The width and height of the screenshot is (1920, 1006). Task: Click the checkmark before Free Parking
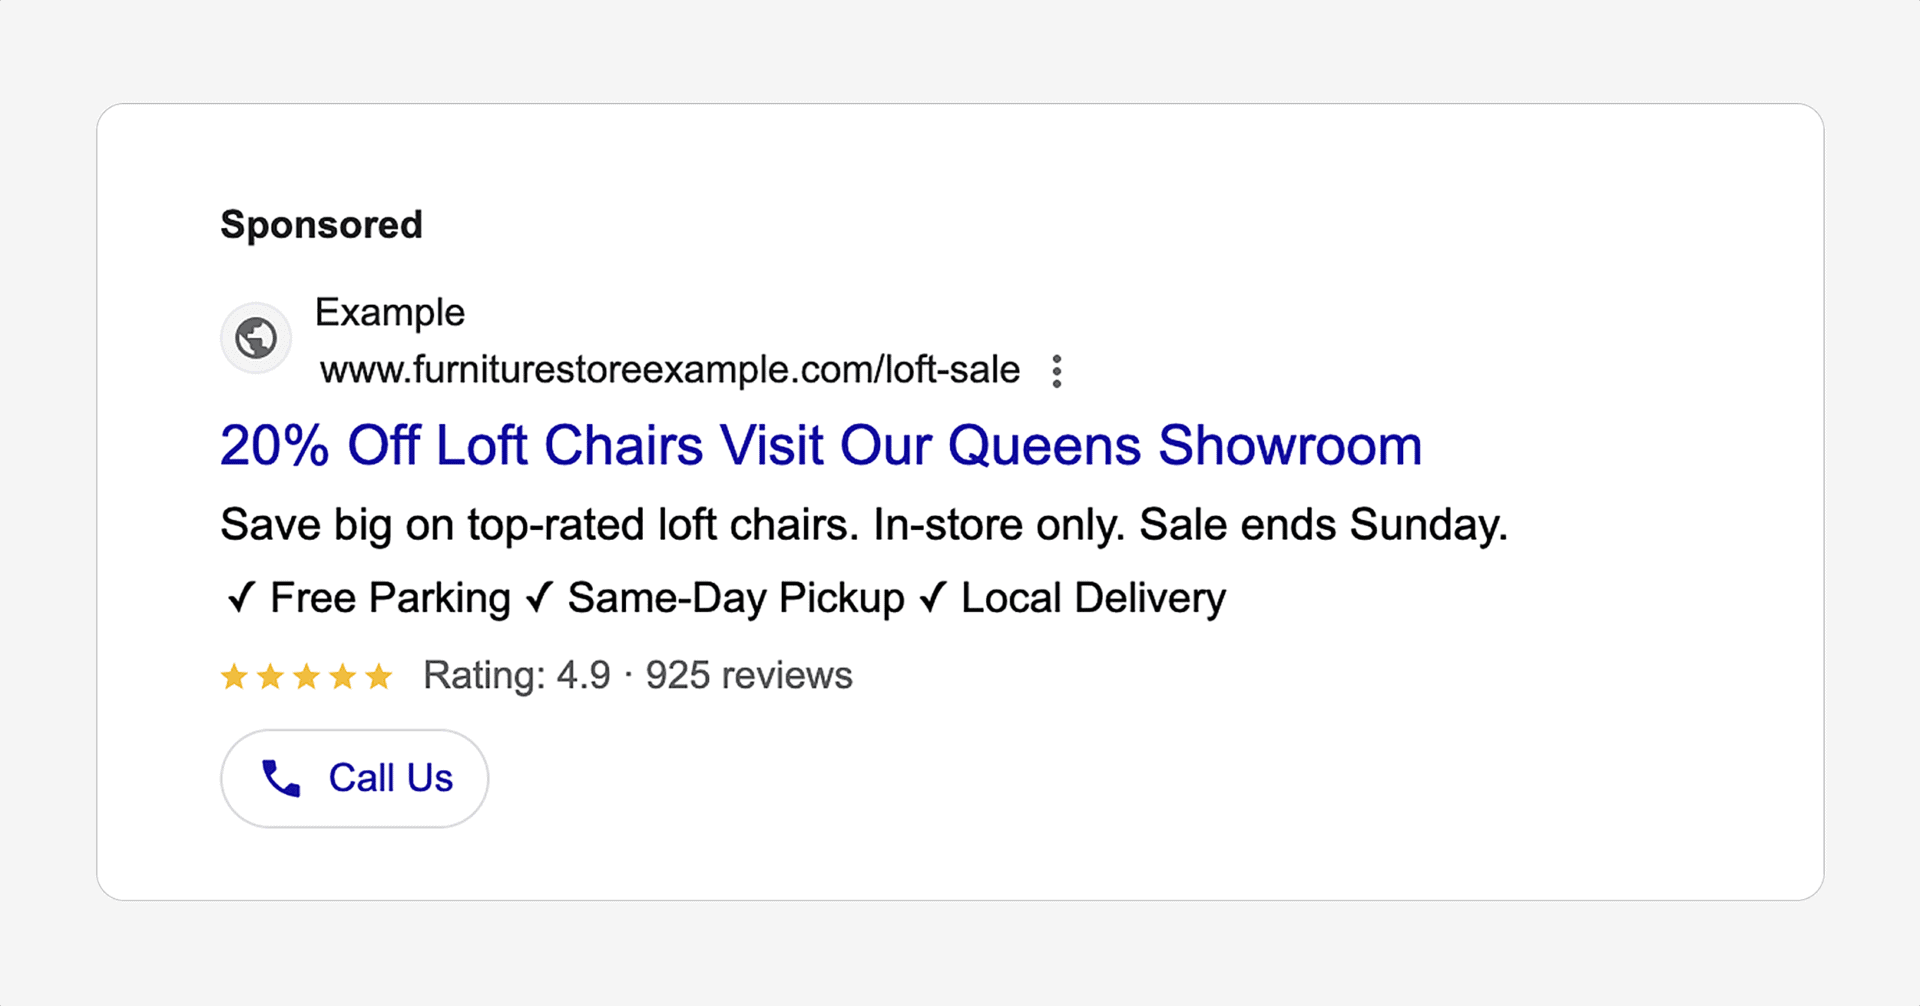click(240, 598)
